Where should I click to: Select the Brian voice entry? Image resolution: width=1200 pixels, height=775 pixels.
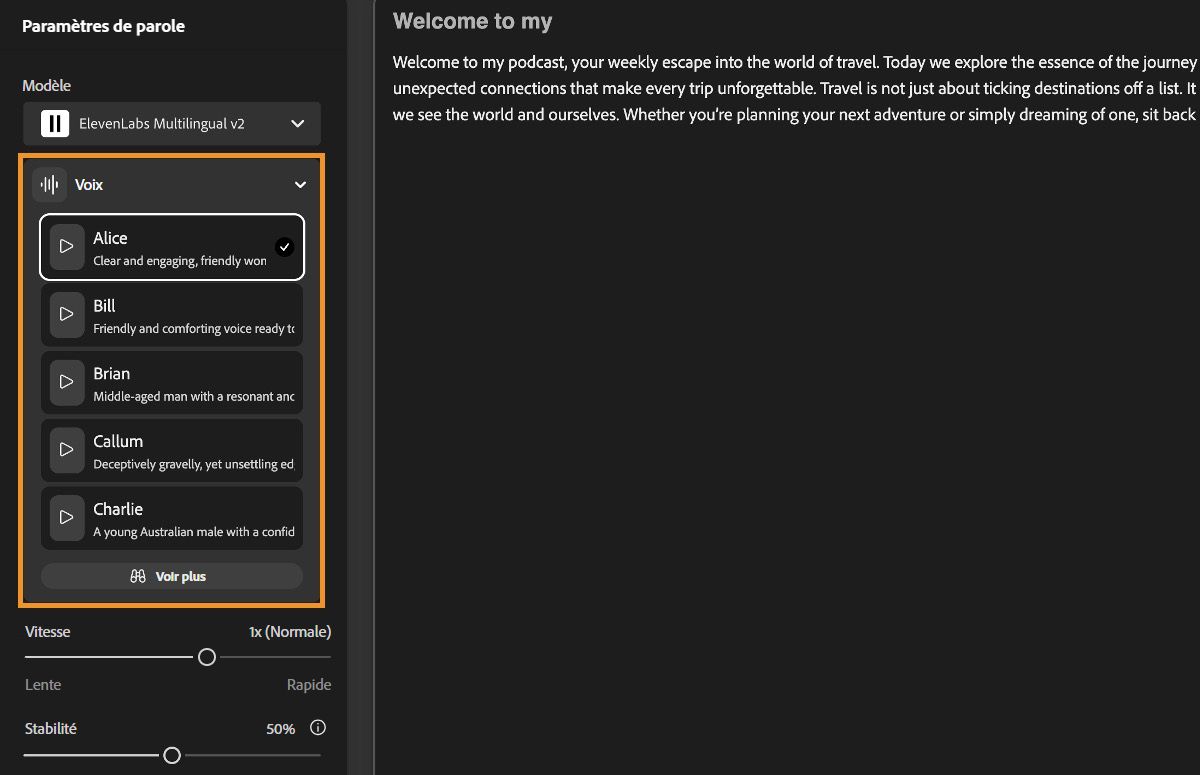tap(190, 382)
